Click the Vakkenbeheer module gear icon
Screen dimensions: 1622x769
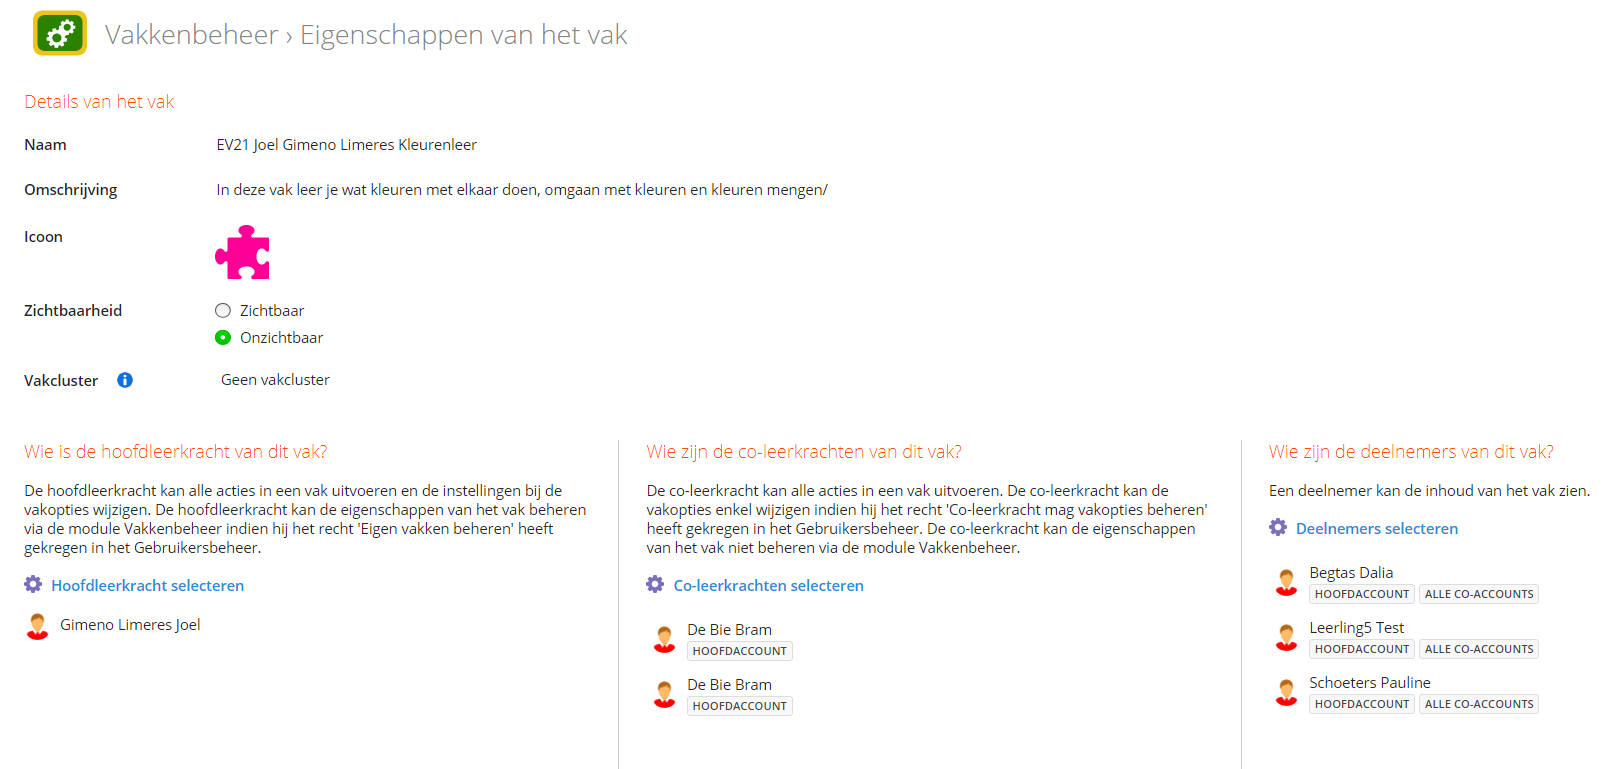point(60,34)
